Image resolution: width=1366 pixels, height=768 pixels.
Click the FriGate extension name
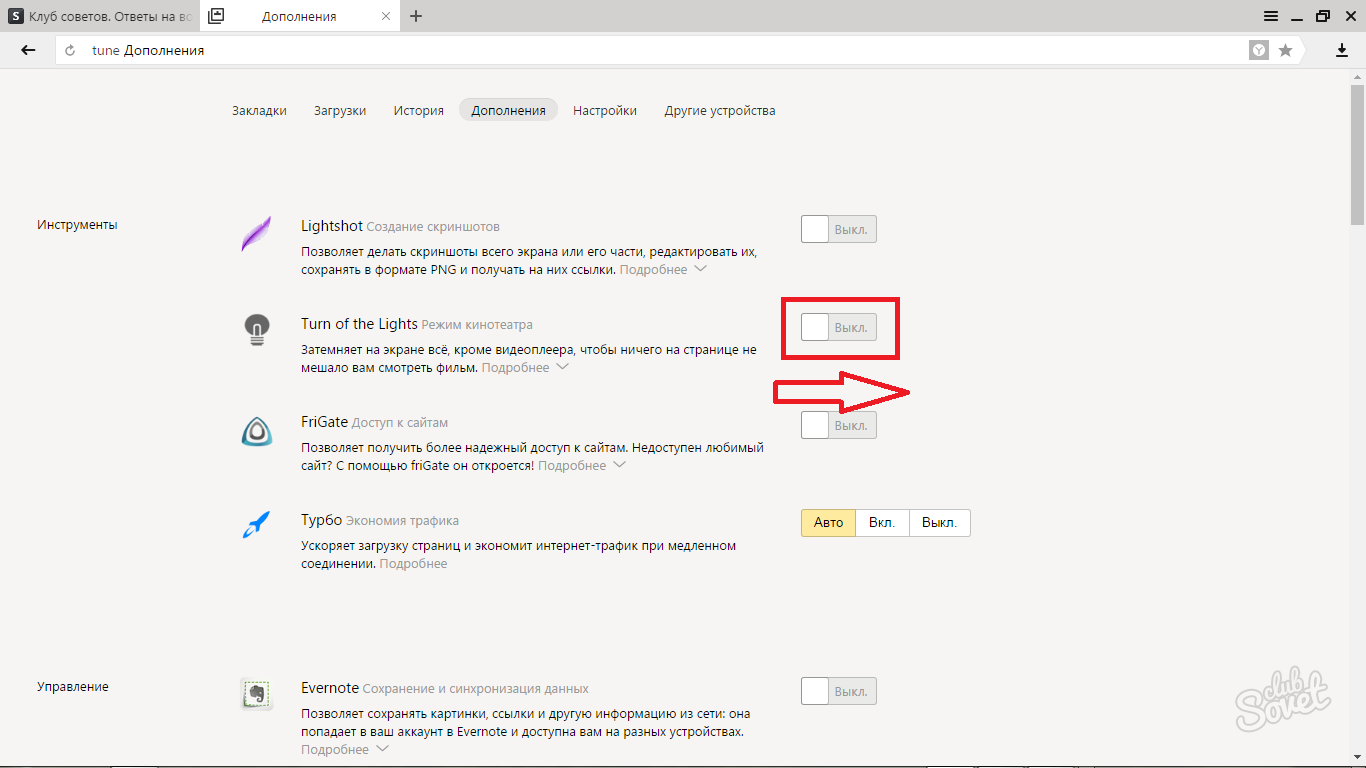tap(324, 422)
